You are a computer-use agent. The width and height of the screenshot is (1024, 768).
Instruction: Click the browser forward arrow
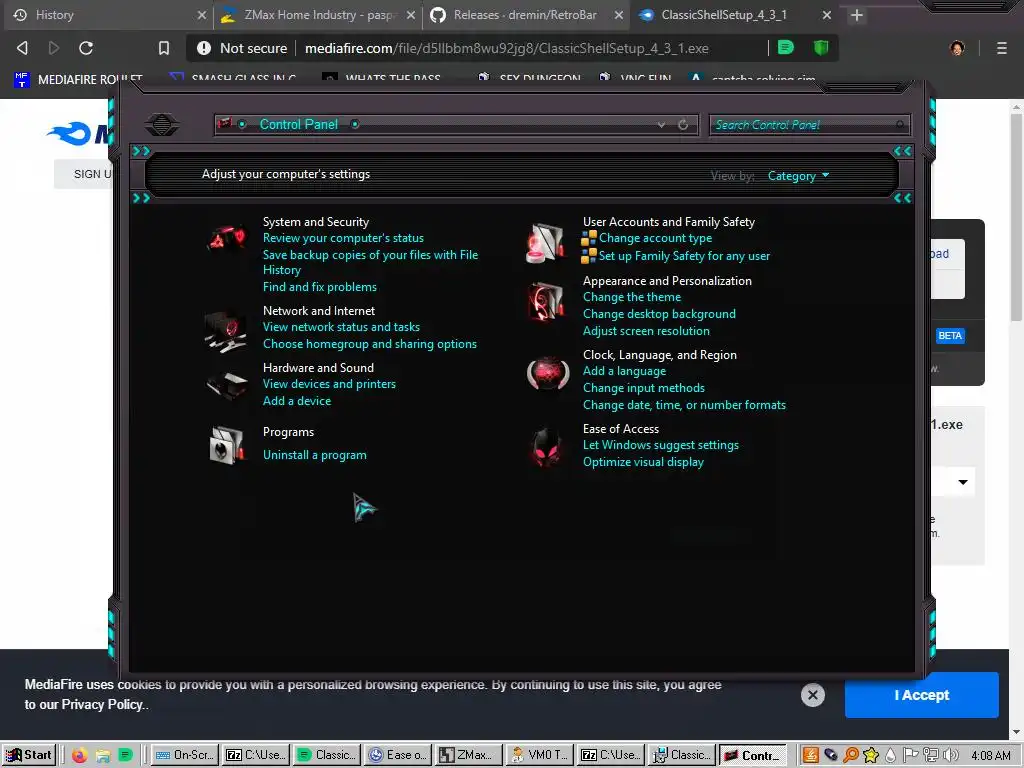[x=54, y=48]
